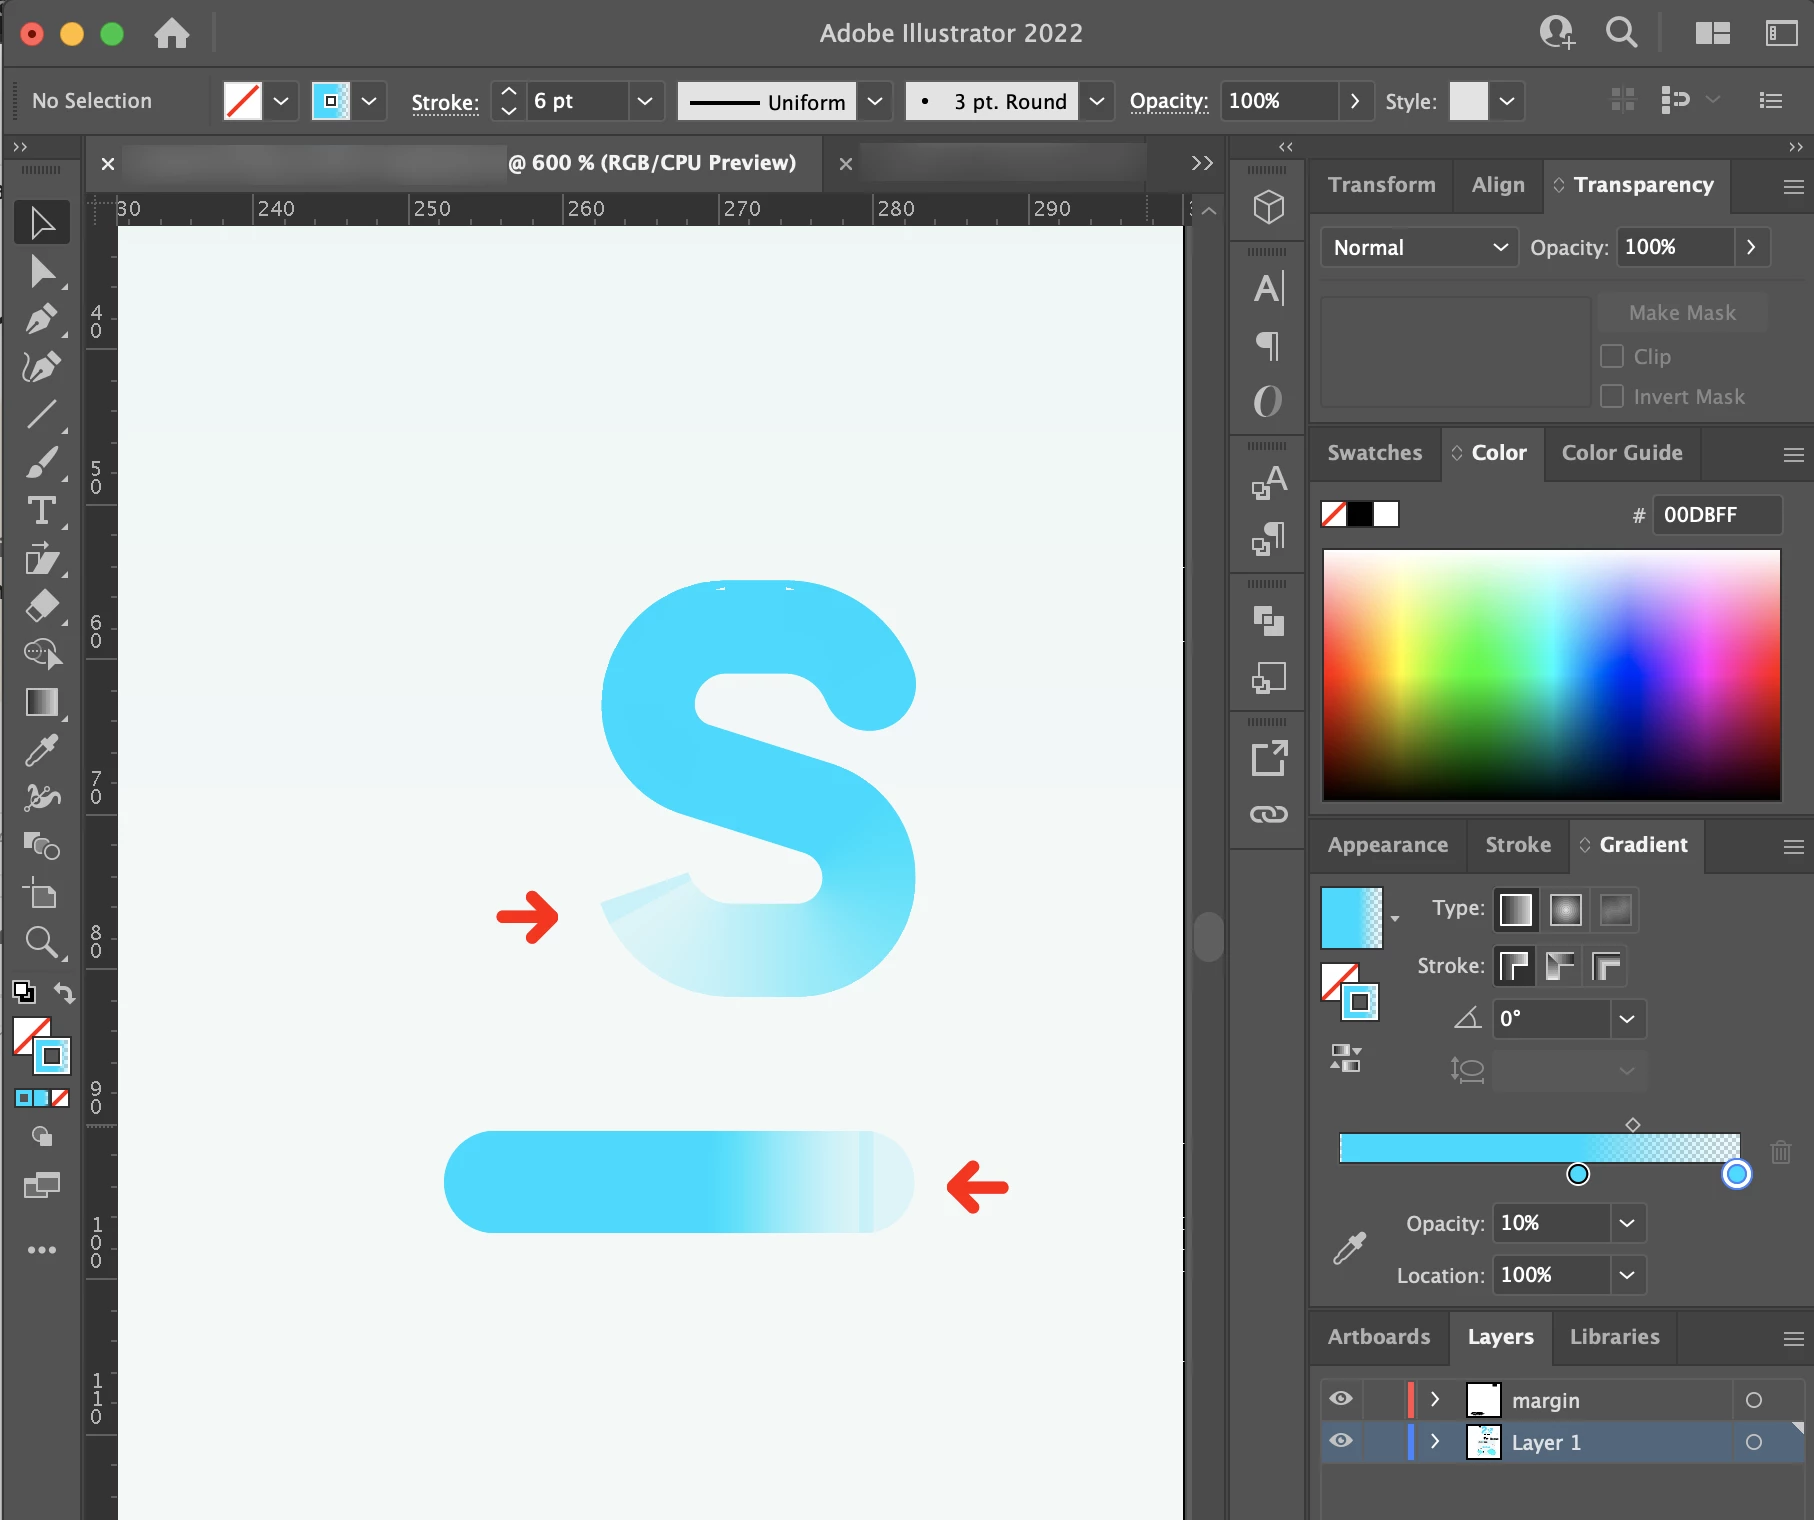The height and width of the screenshot is (1520, 1814).
Task: Open fill color dropdown in control bar
Action: tap(281, 101)
